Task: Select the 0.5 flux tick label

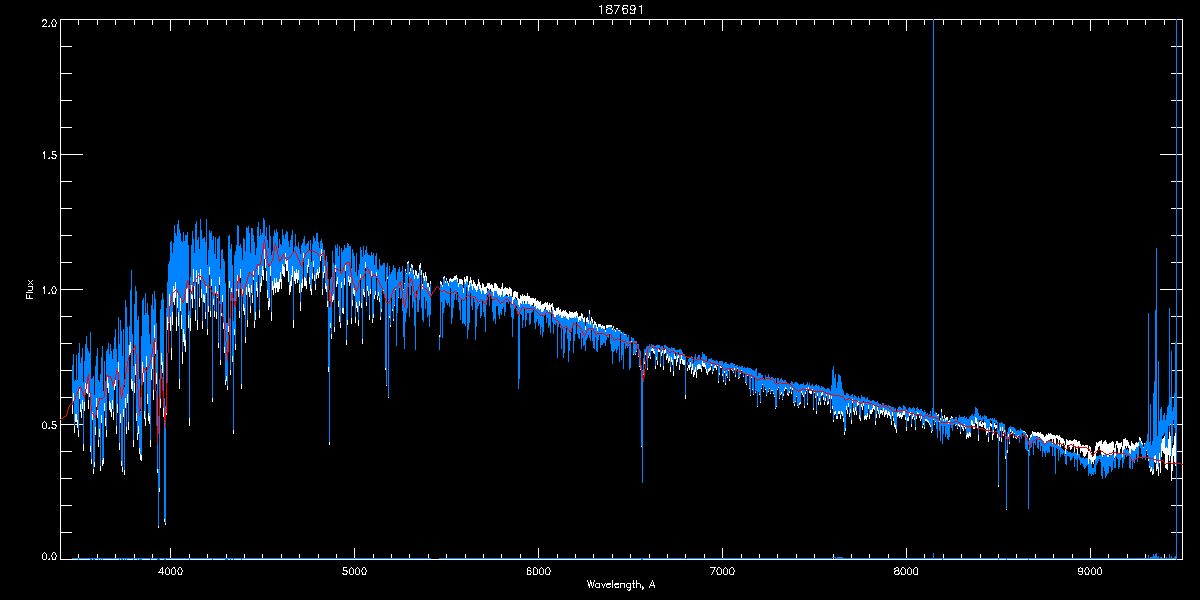Action: click(x=46, y=424)
